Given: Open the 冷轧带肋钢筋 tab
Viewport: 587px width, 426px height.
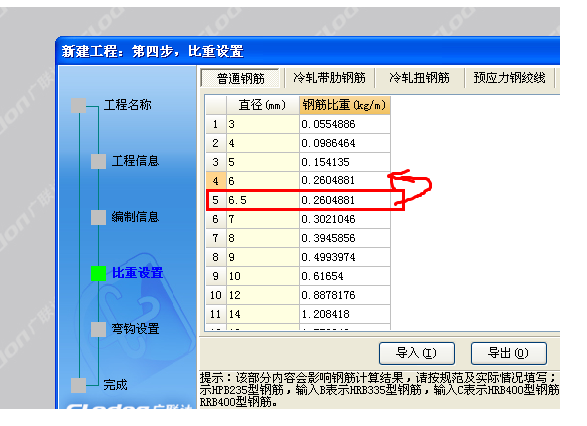Looking at the screenshot, I should click(x=329, y=78).
